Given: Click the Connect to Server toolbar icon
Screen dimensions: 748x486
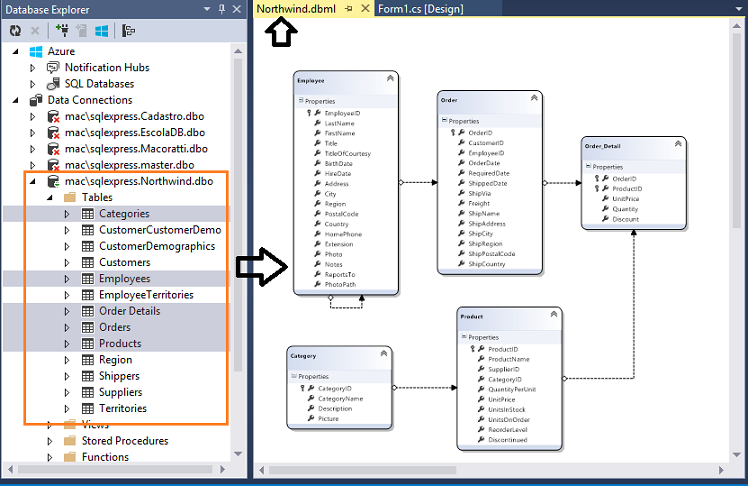Looking at the screenshot, I should (82, 31).
